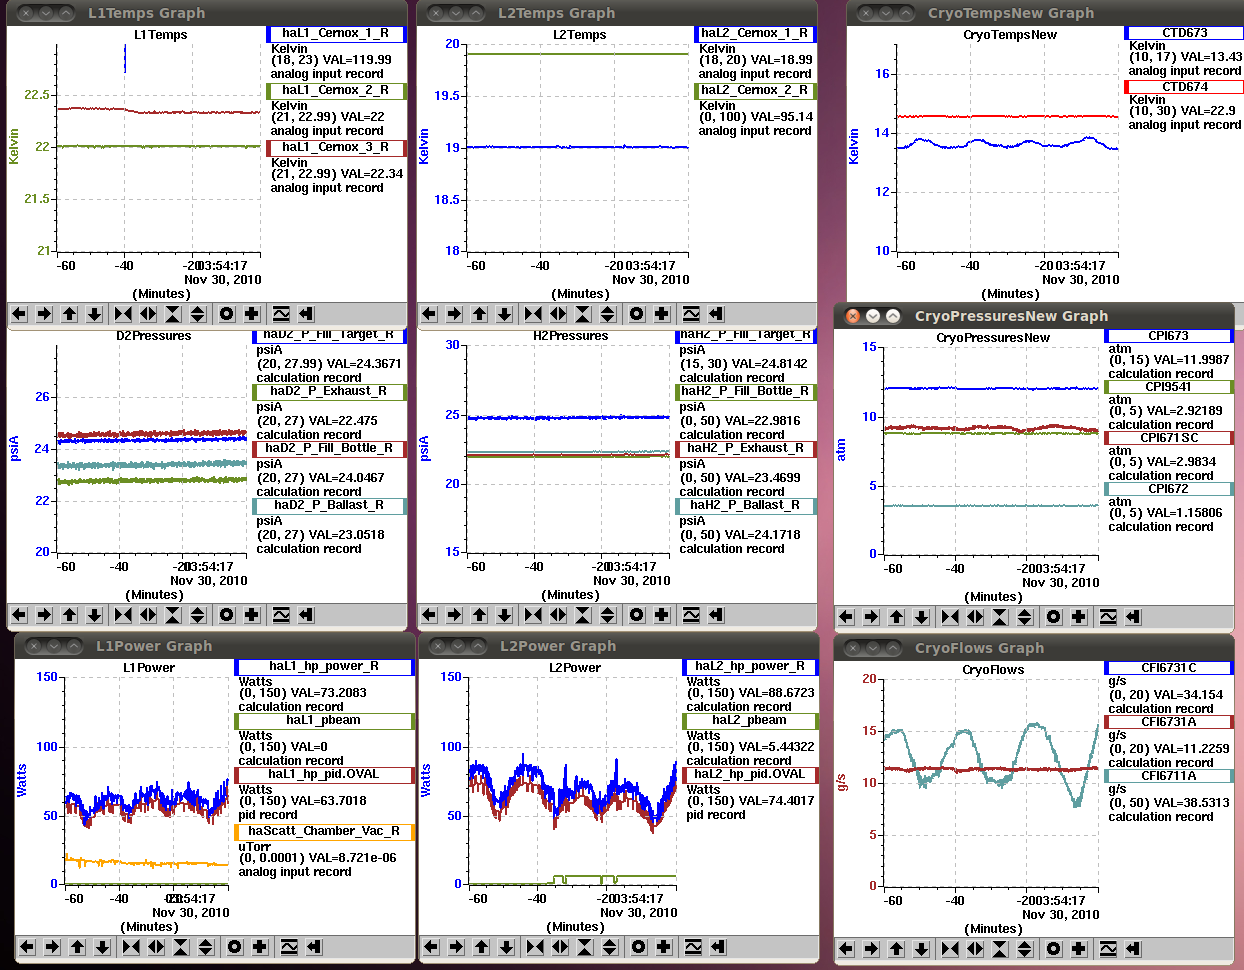Focus the L2Temps Graph title bar
The width and height of the screenshot is (1244, 970).
click(617, 13)
